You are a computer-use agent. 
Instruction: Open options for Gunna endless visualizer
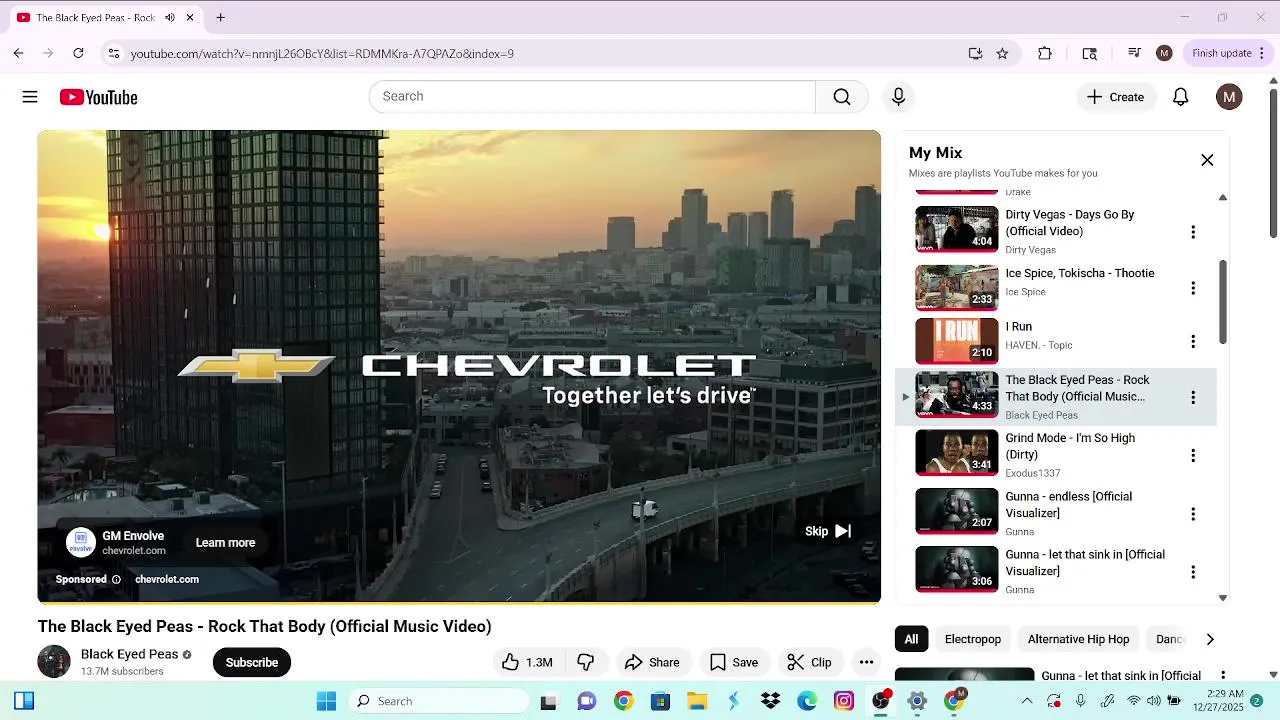[1192, 514]
